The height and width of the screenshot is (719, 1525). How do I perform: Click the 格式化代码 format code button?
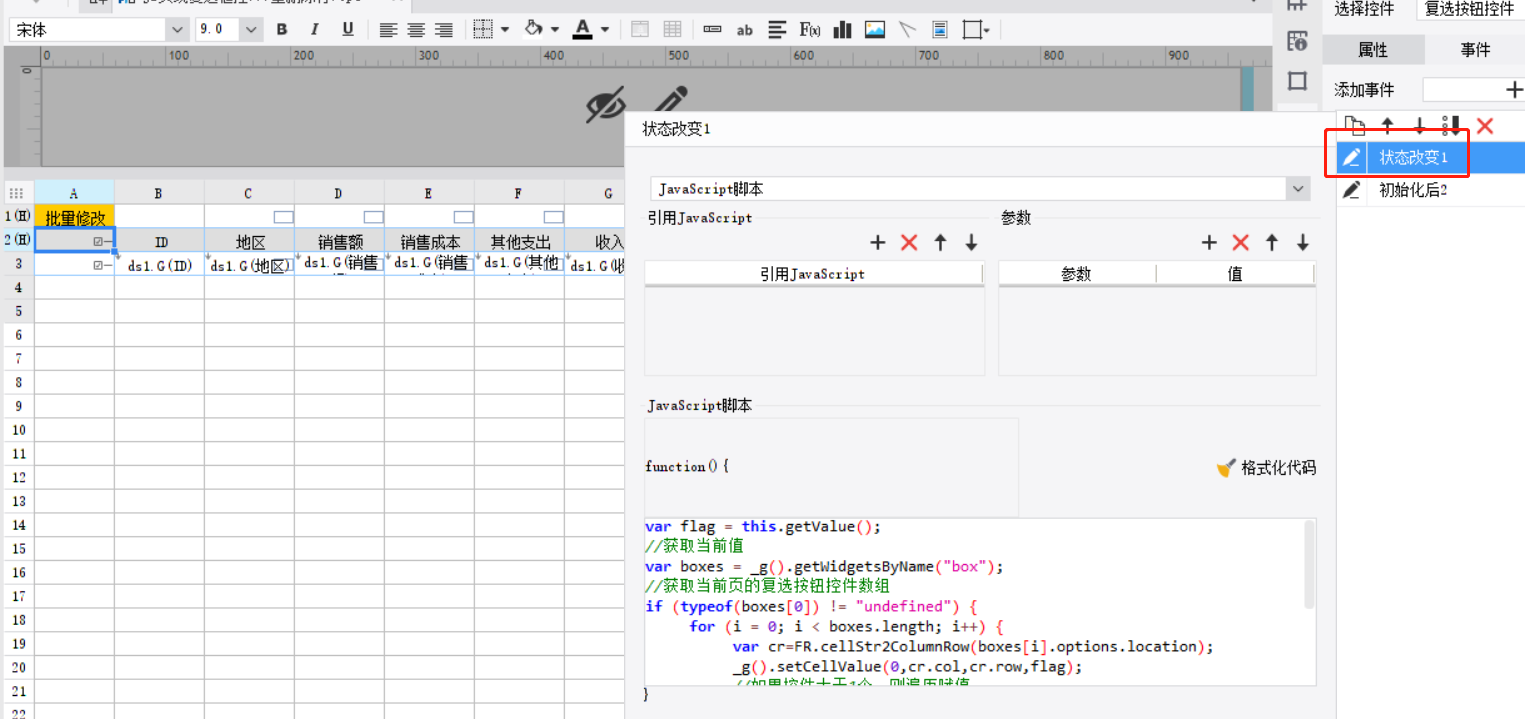tap(1266, 467)
